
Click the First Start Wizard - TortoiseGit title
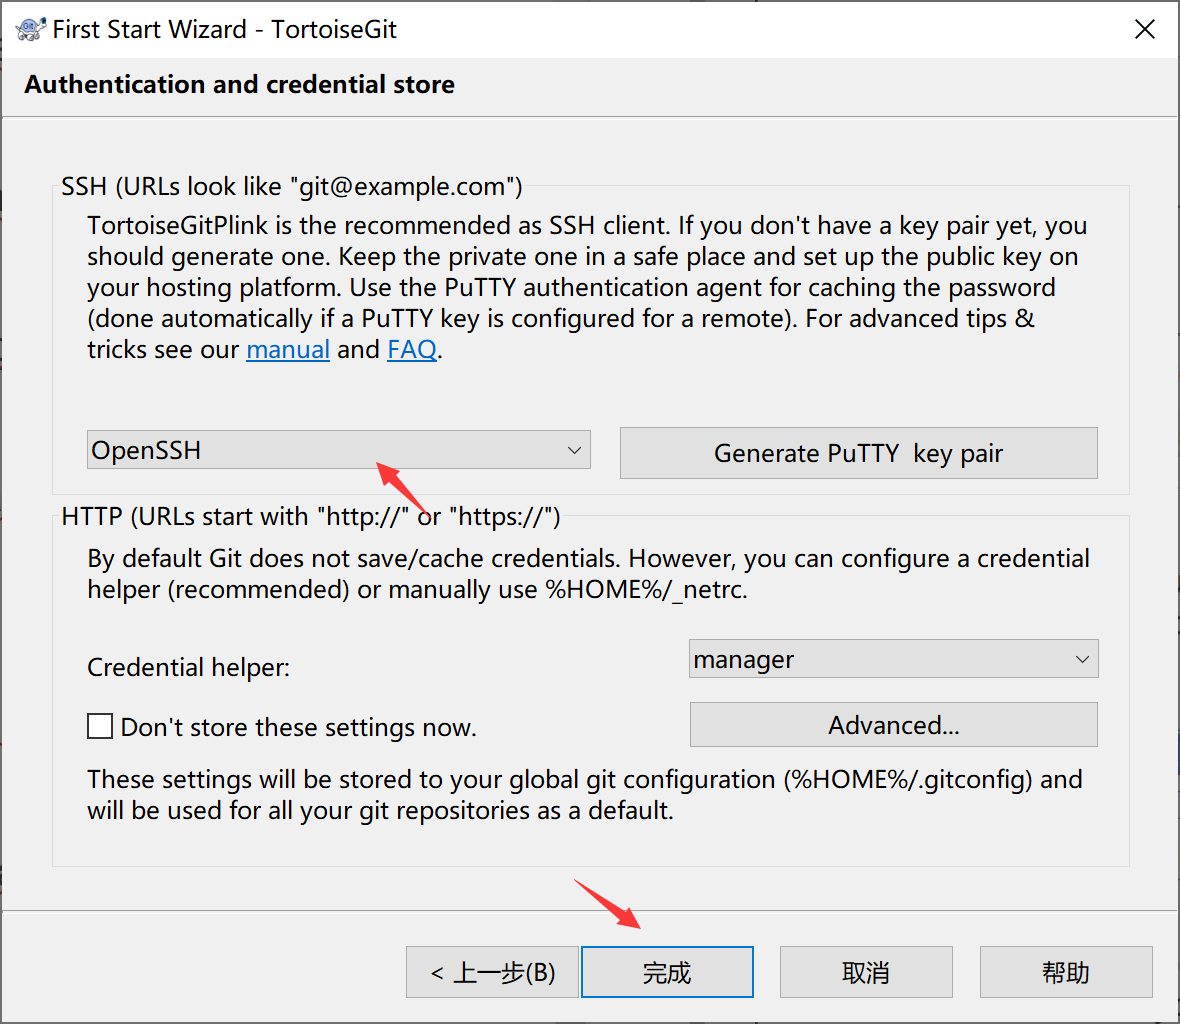tap(224, 29)
